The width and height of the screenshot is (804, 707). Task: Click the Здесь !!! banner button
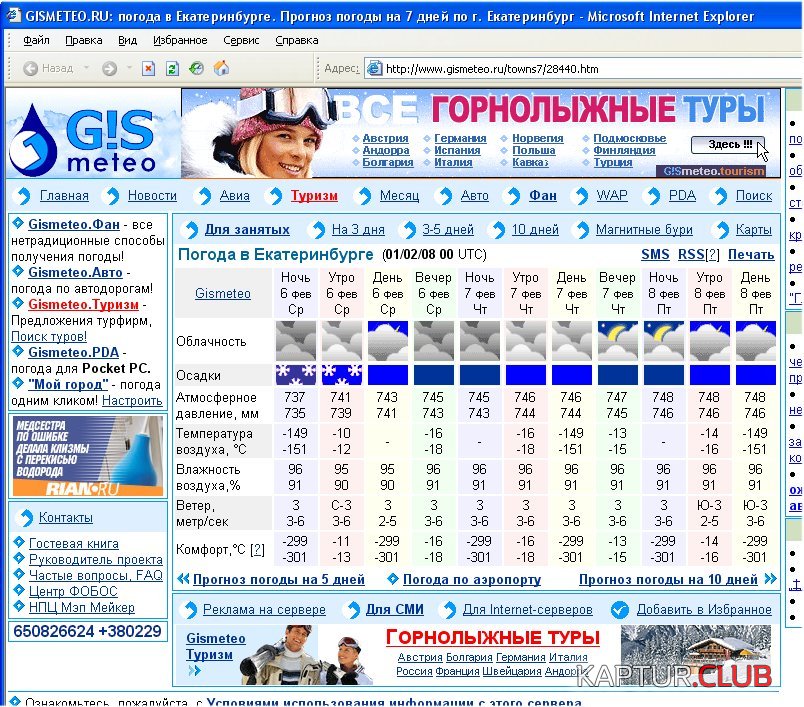(x=727, y=145)
